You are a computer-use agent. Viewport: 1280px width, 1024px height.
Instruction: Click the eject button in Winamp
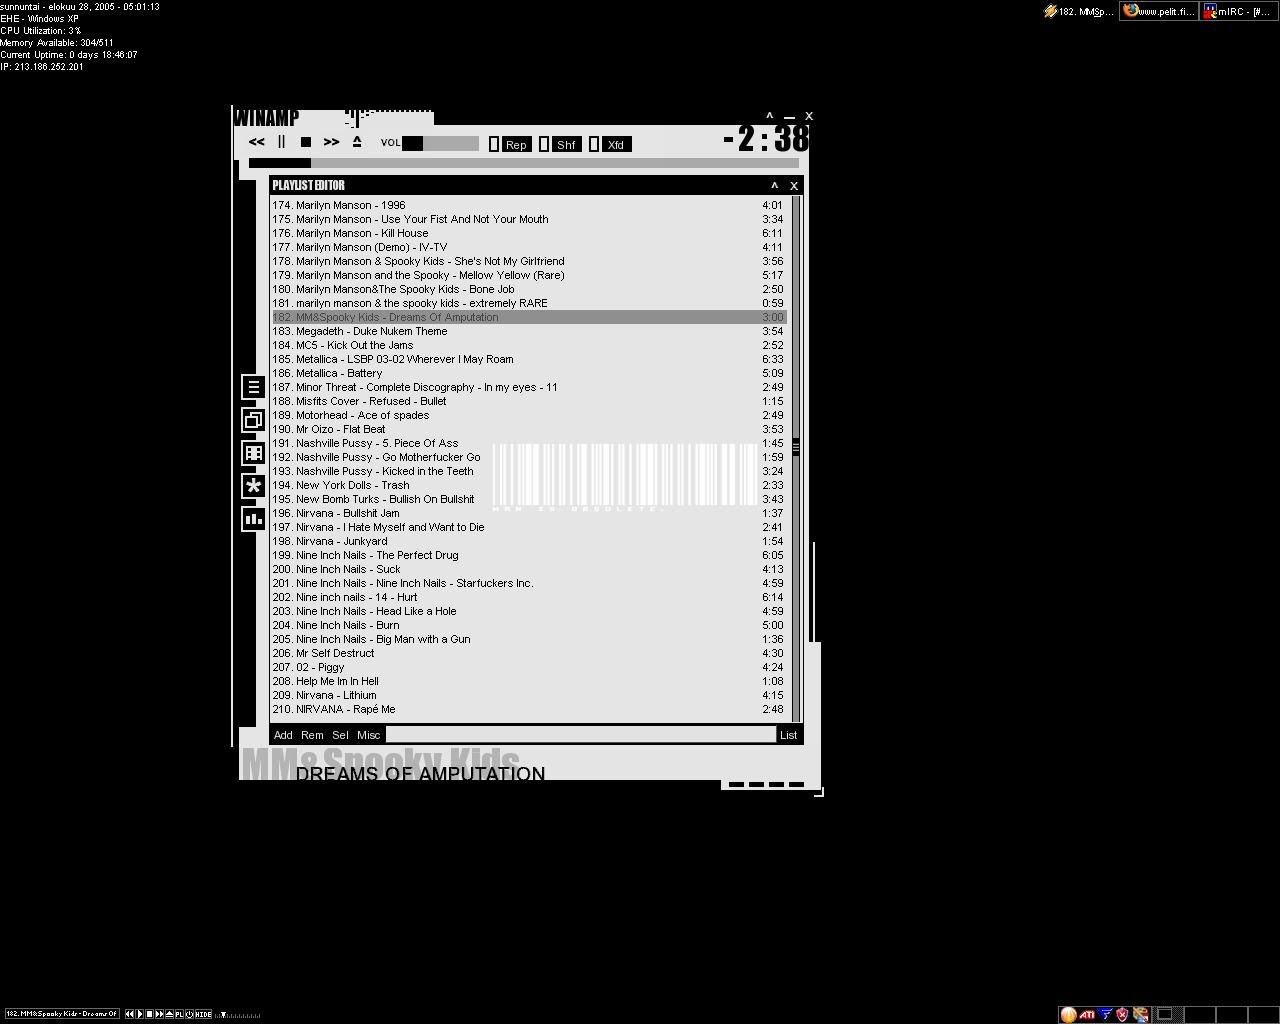[356, 142]
